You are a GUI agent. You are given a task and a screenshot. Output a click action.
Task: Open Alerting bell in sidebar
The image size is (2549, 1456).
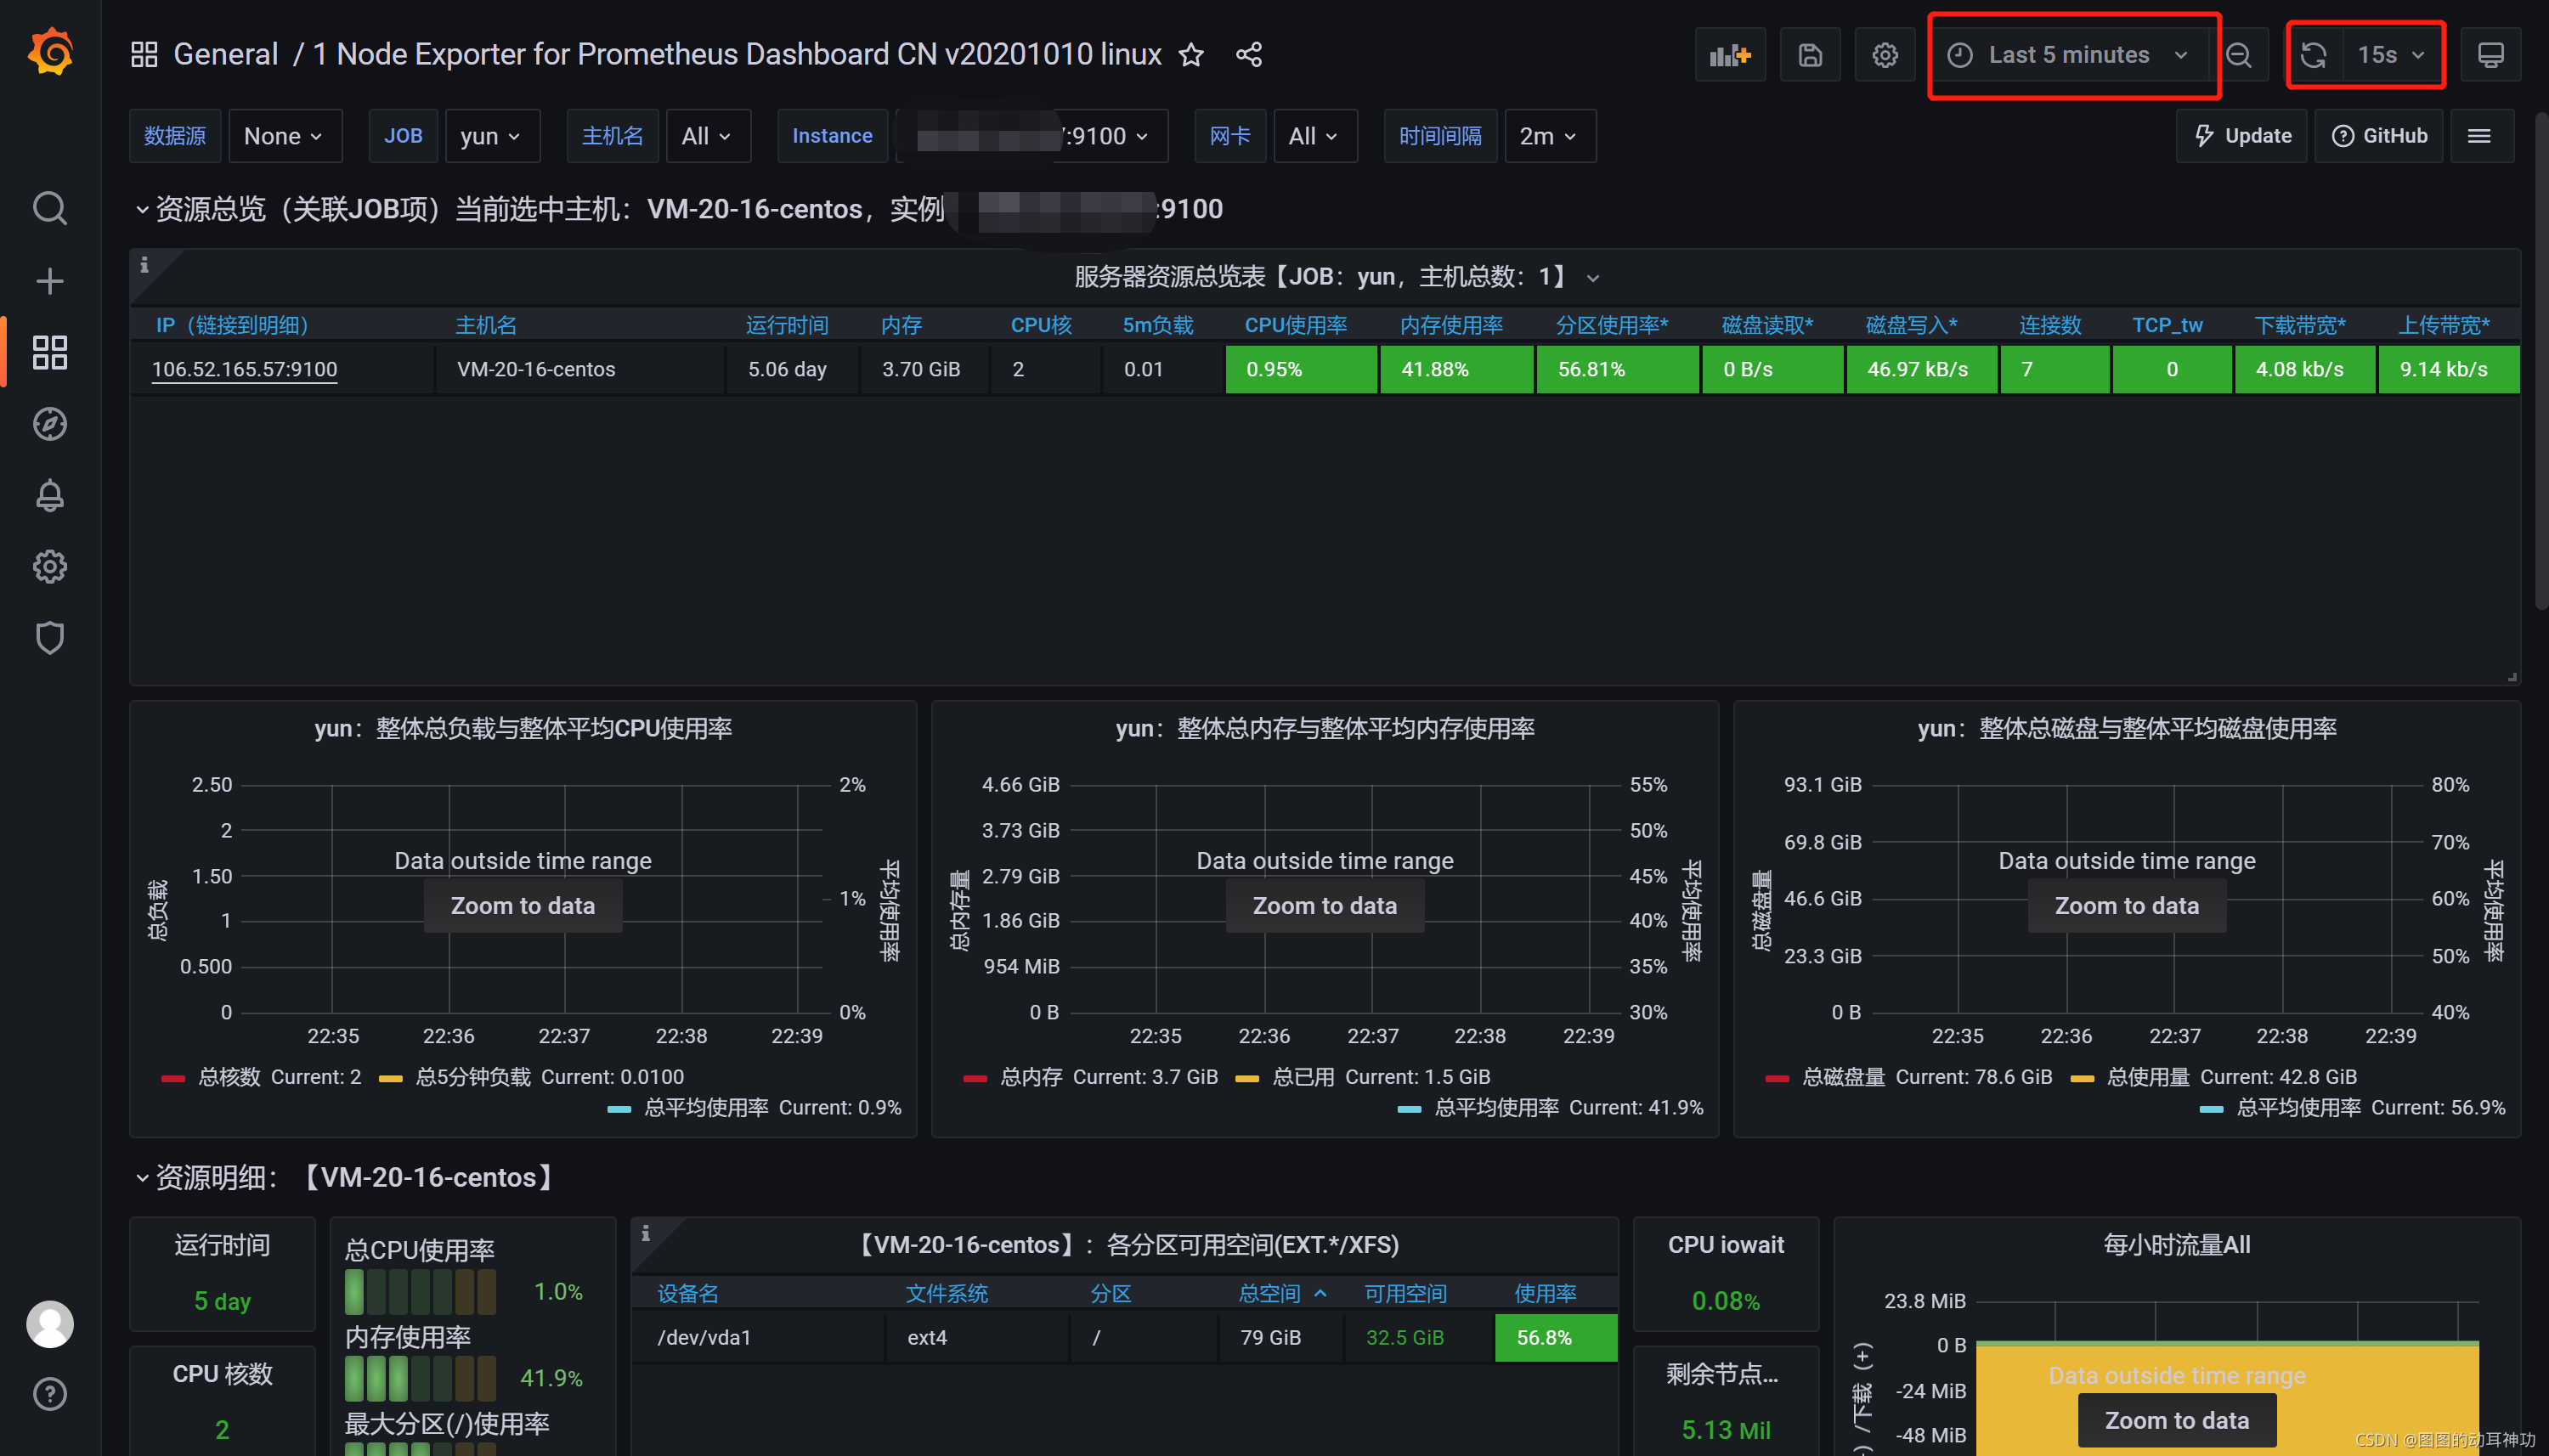(x=49, y=495)
